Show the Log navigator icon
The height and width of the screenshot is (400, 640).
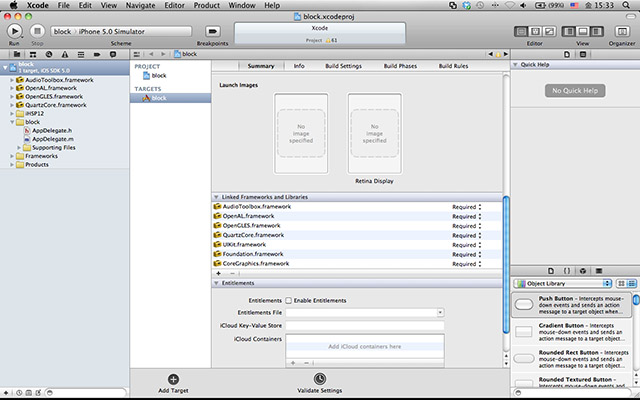[x=113, y=54]
